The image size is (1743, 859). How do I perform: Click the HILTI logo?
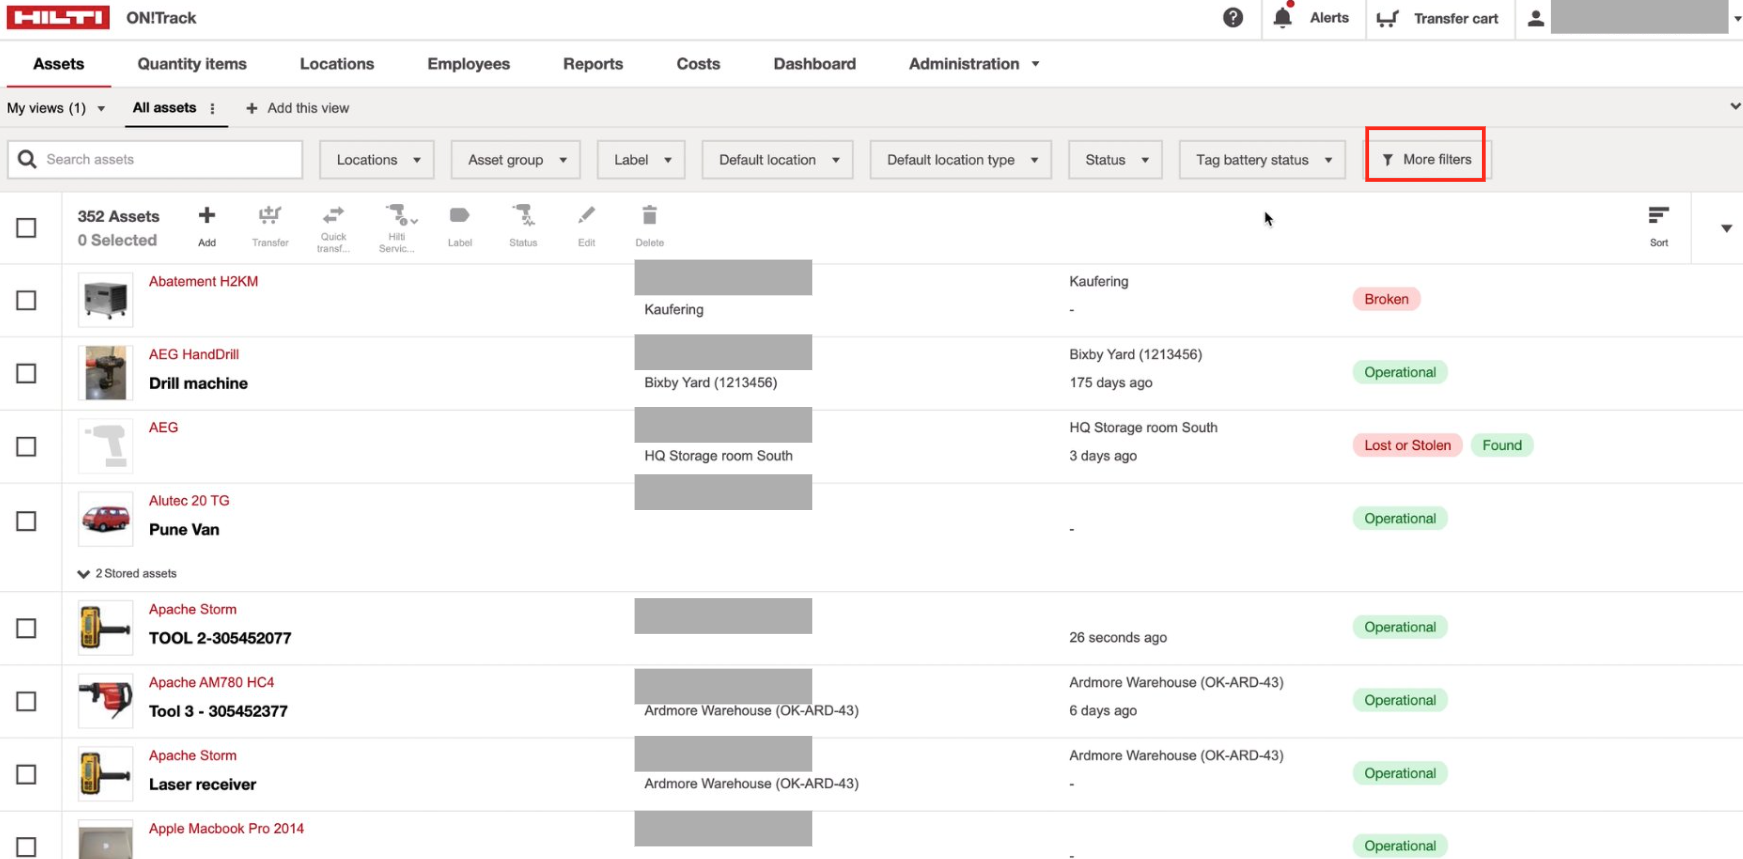click(x=59, y=18)
